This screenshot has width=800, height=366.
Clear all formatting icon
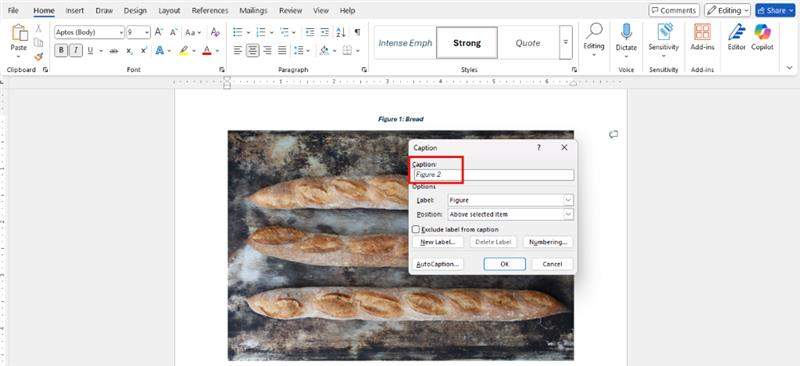coord(215,32)
